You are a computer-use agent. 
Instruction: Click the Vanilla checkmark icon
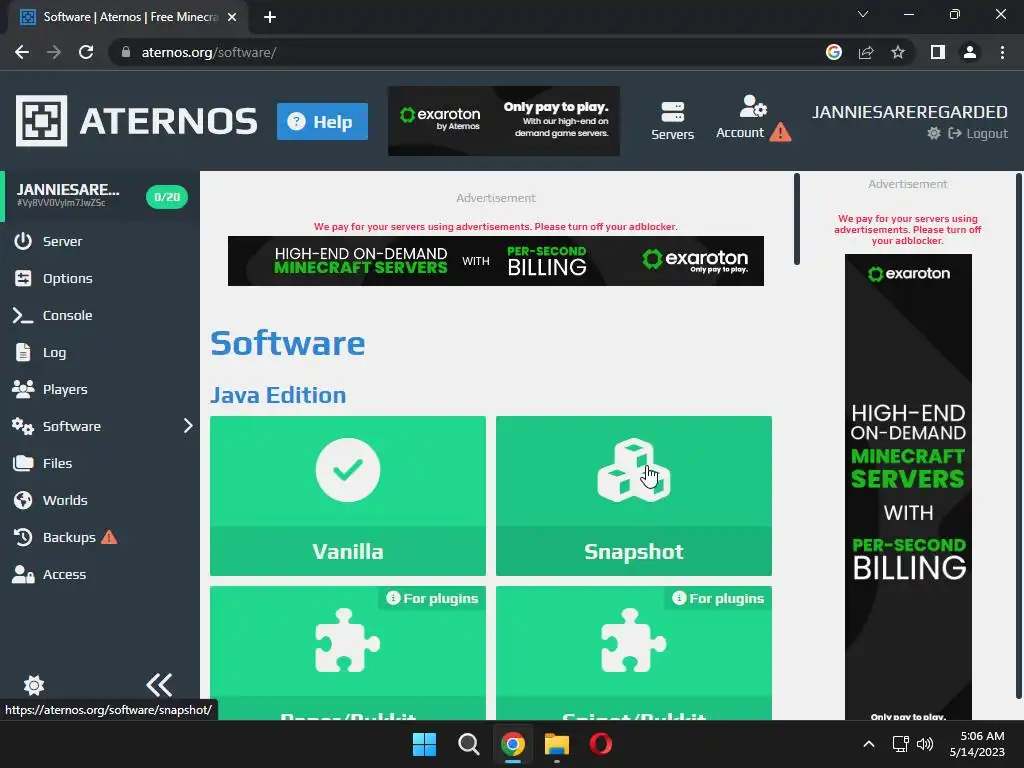point(347,470)
